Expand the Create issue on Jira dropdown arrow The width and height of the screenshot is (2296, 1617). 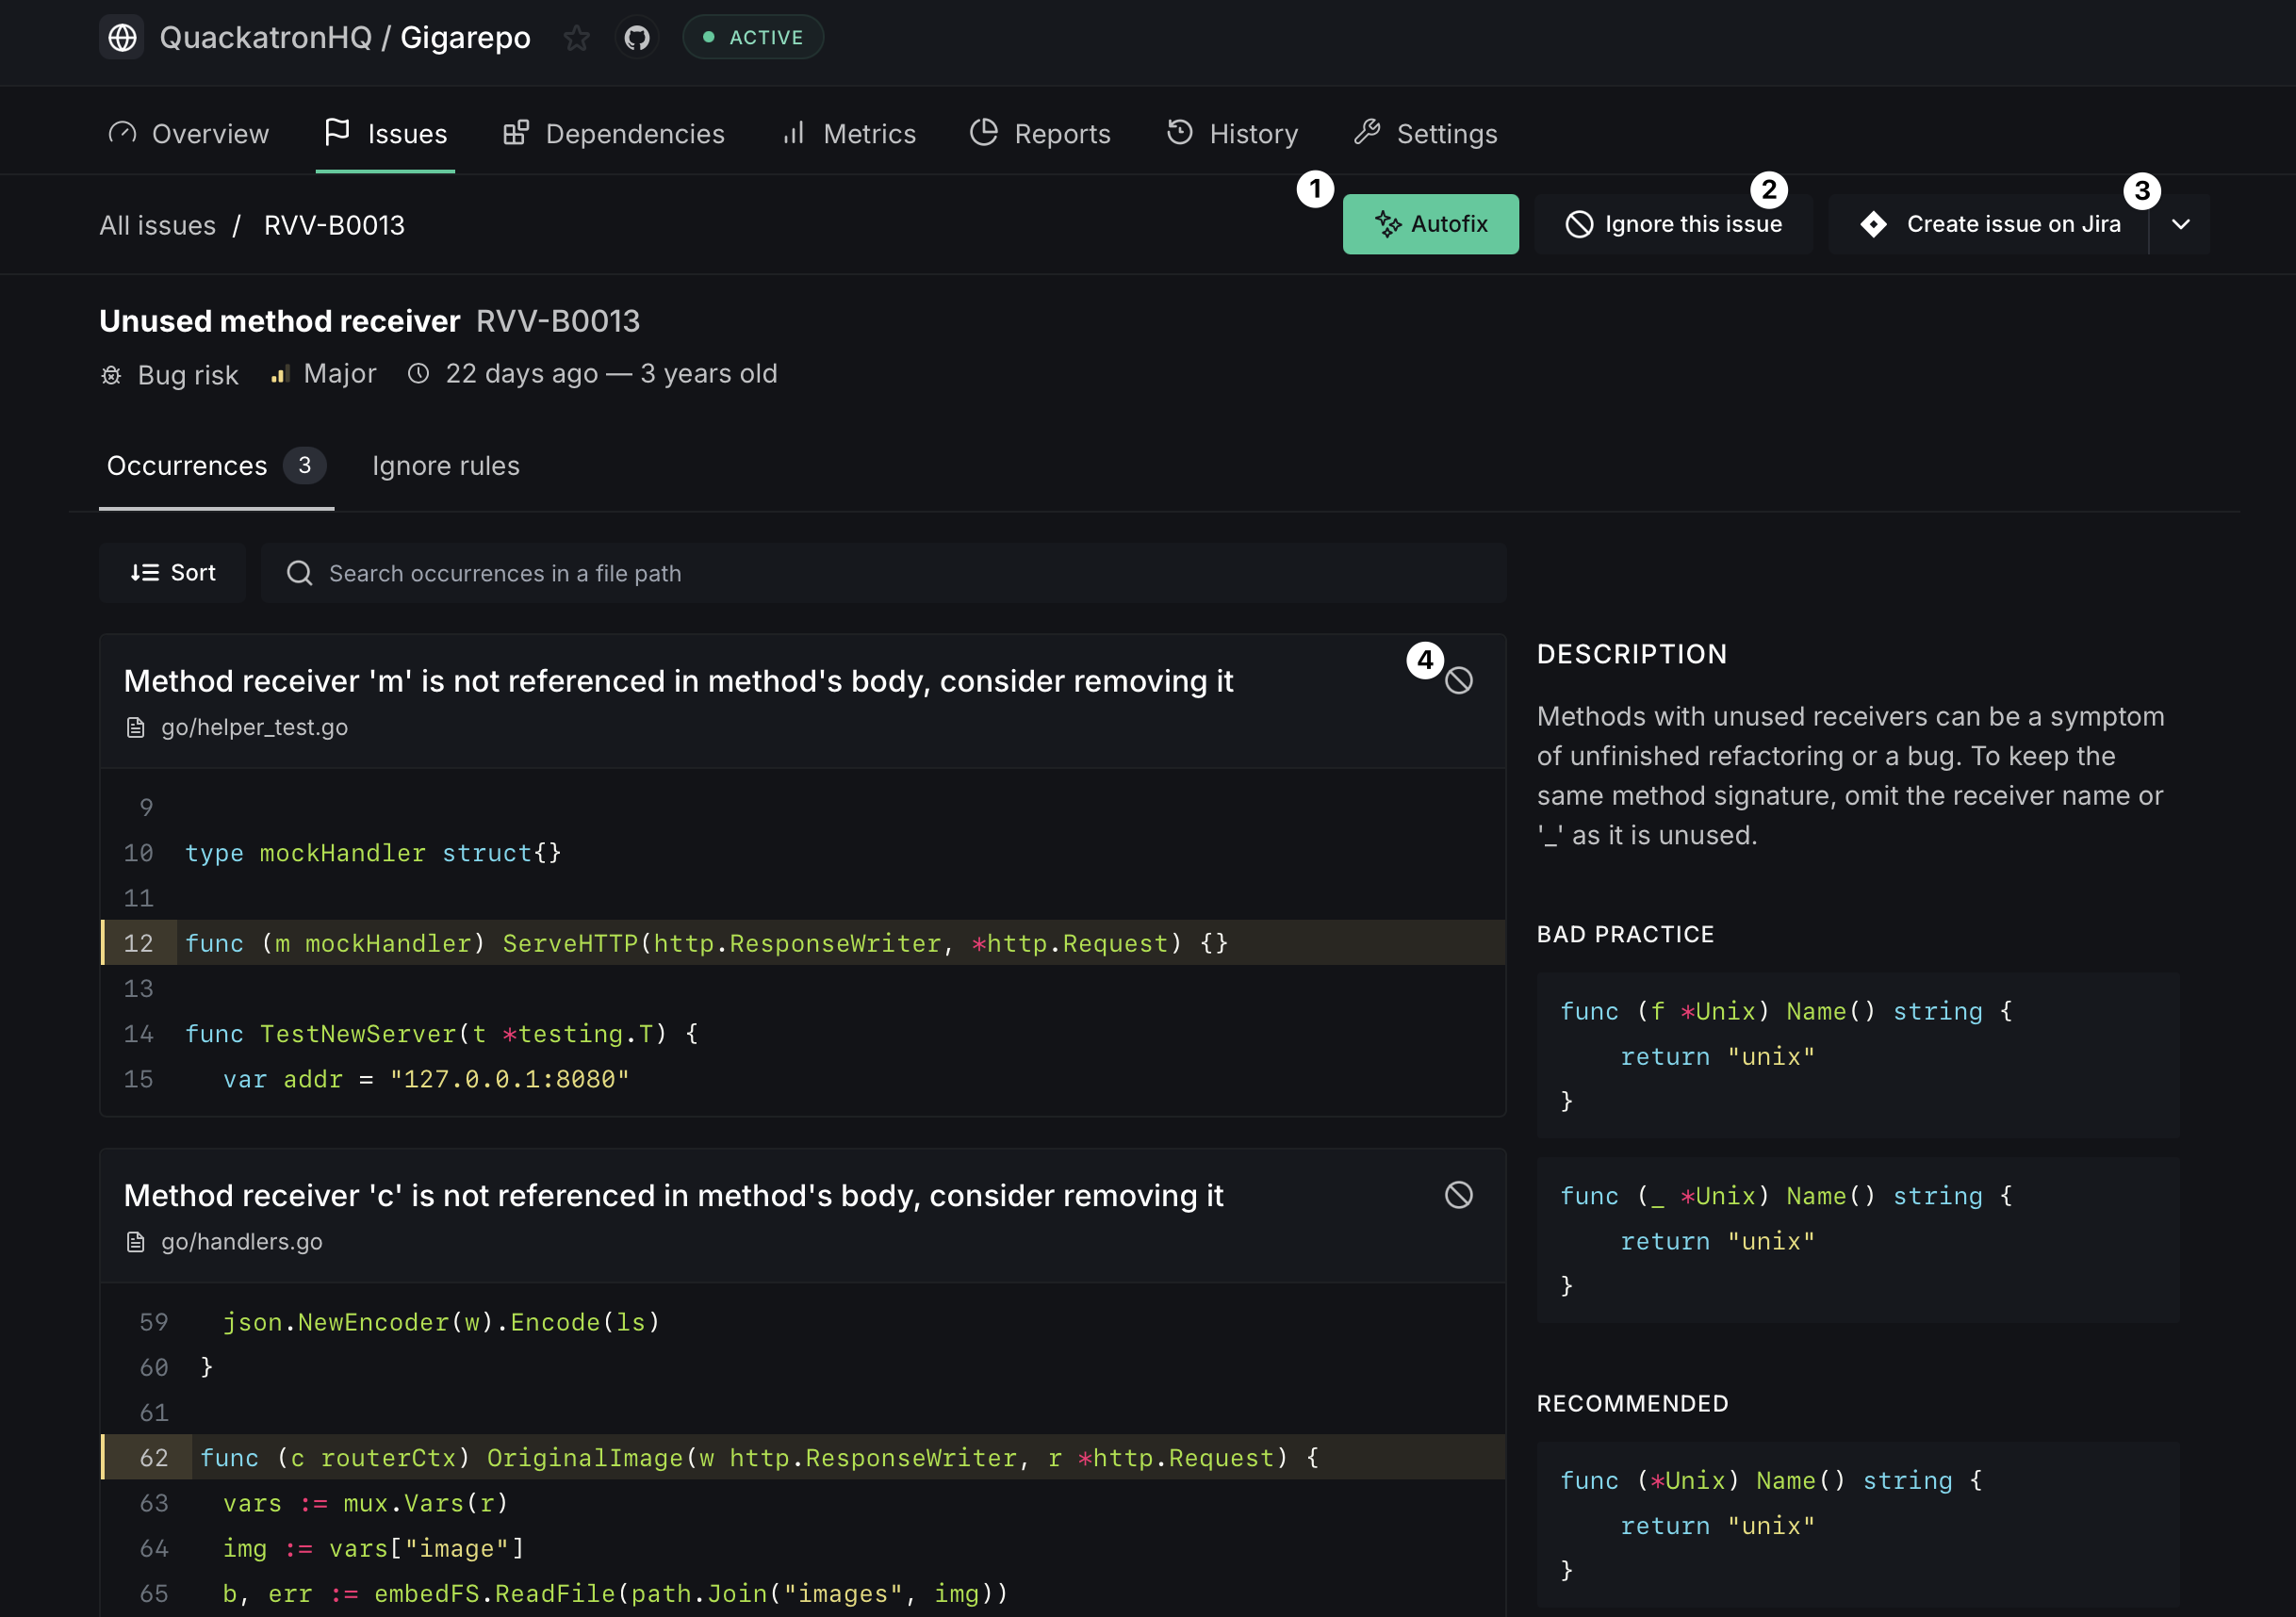[2181, 224]
